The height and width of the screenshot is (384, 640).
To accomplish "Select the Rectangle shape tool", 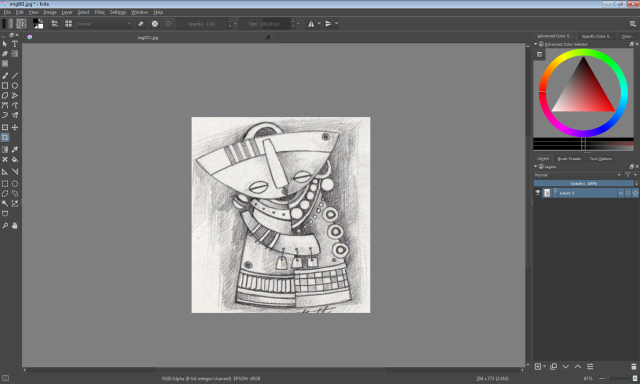I will pos(5,86).
